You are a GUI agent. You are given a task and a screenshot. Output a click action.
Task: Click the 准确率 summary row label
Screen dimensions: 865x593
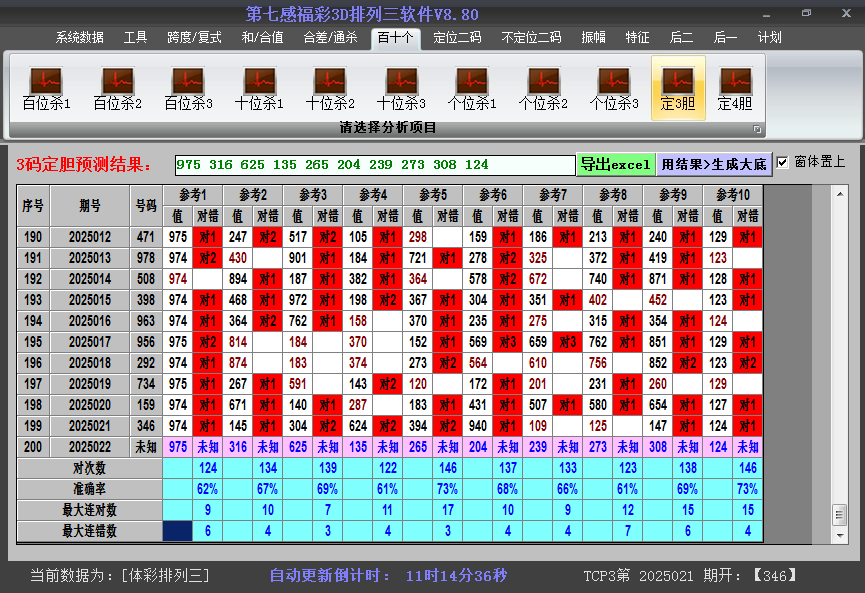point(89,489)
